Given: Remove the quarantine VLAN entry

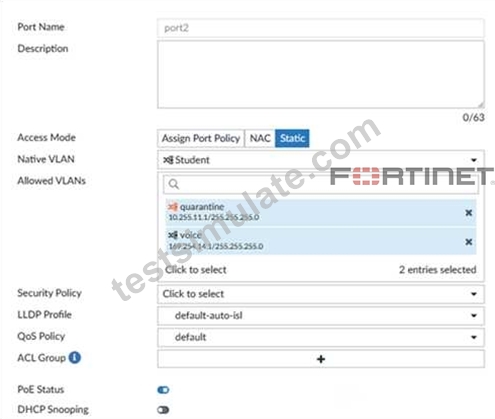Looking at the screenshot, I should coord(468,213).
